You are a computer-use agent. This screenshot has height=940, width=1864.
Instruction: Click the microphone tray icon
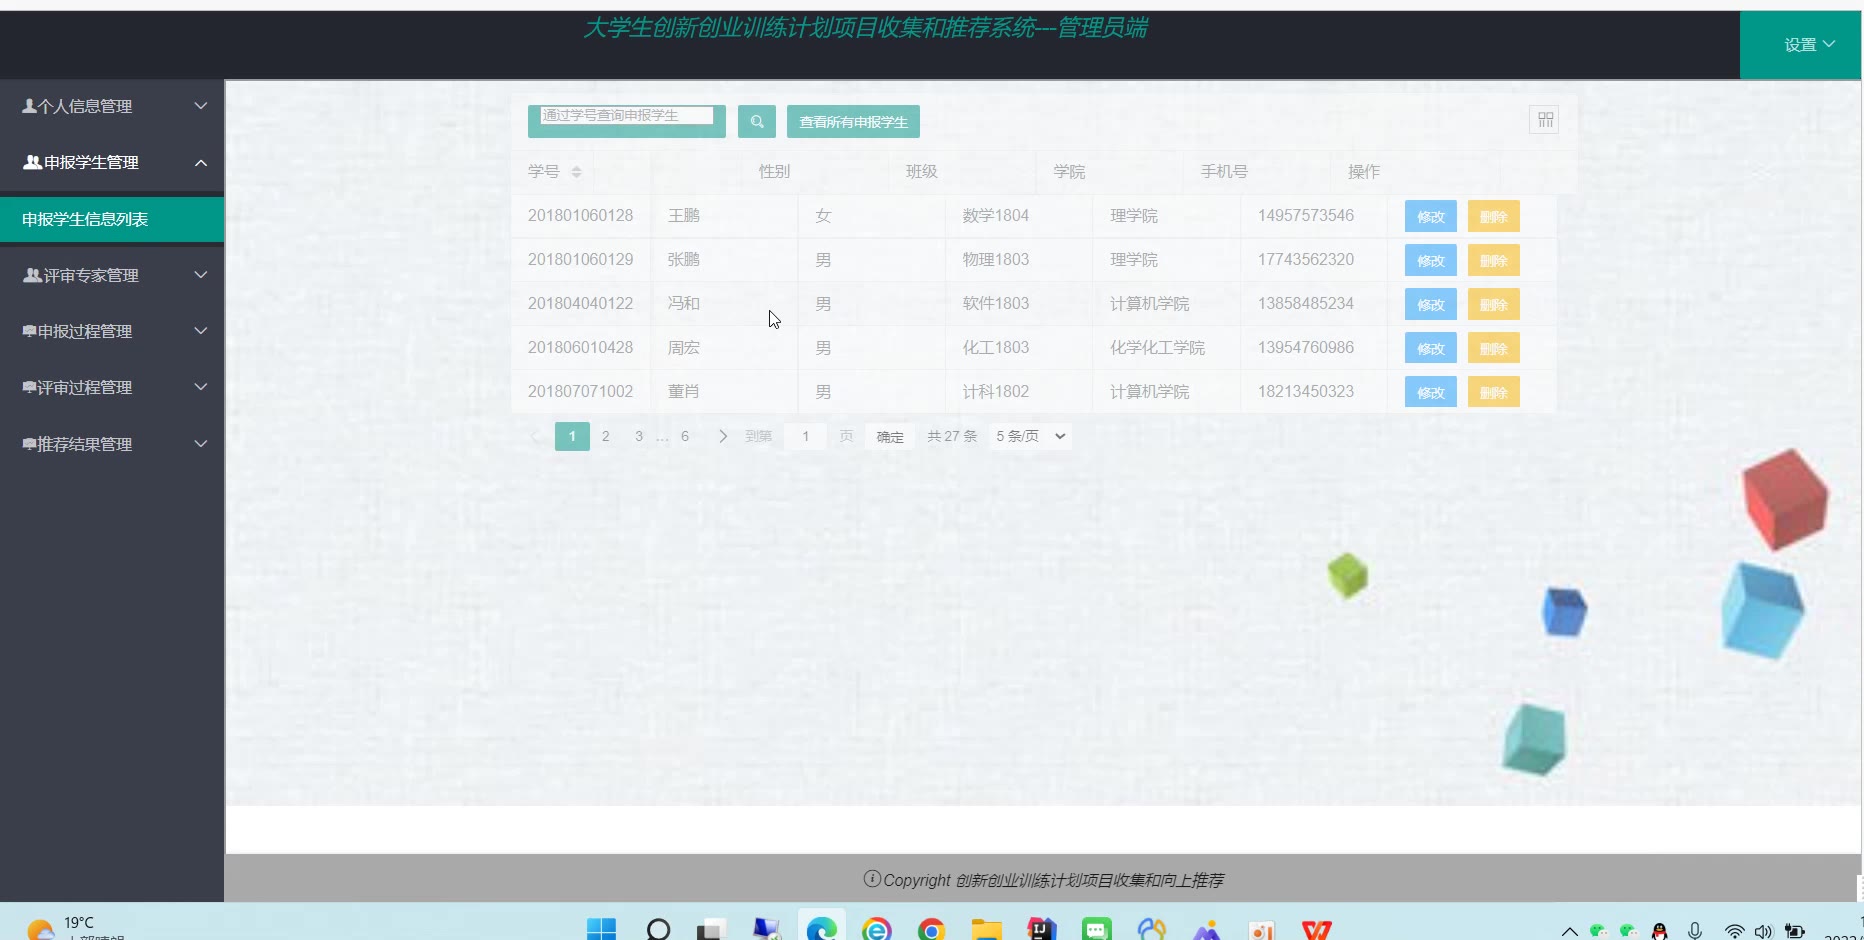pos(1695,931)
